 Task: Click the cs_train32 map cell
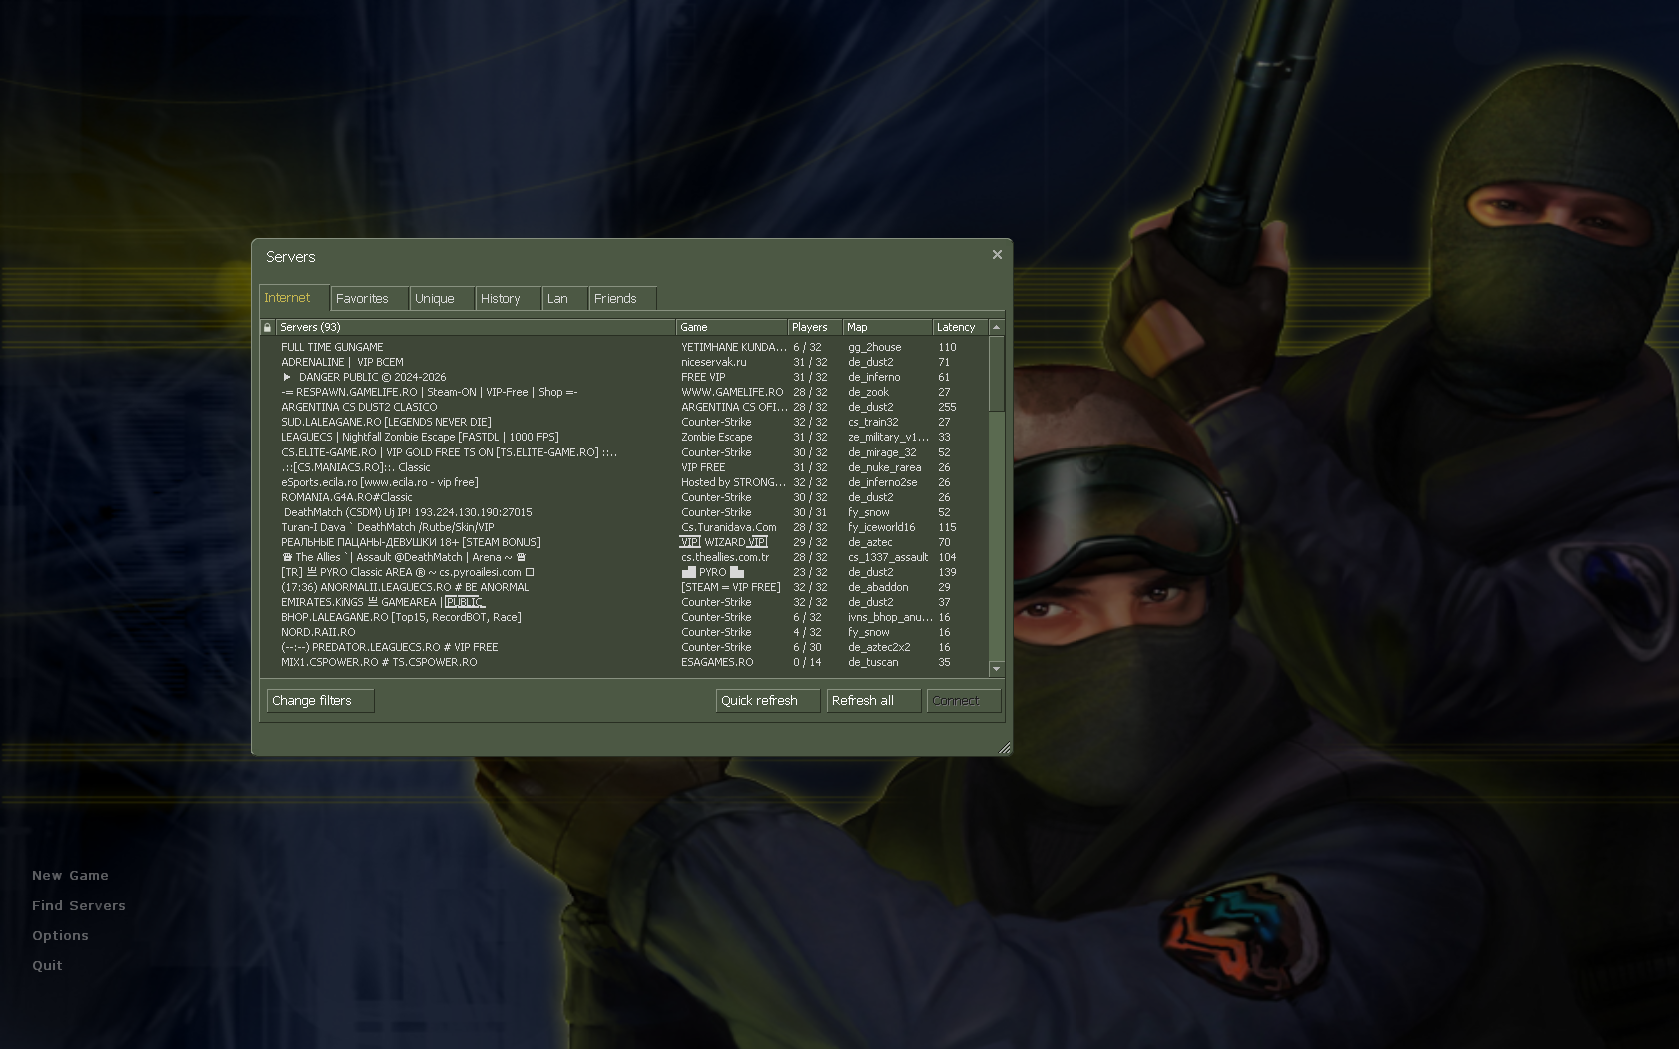pos(873,422)
